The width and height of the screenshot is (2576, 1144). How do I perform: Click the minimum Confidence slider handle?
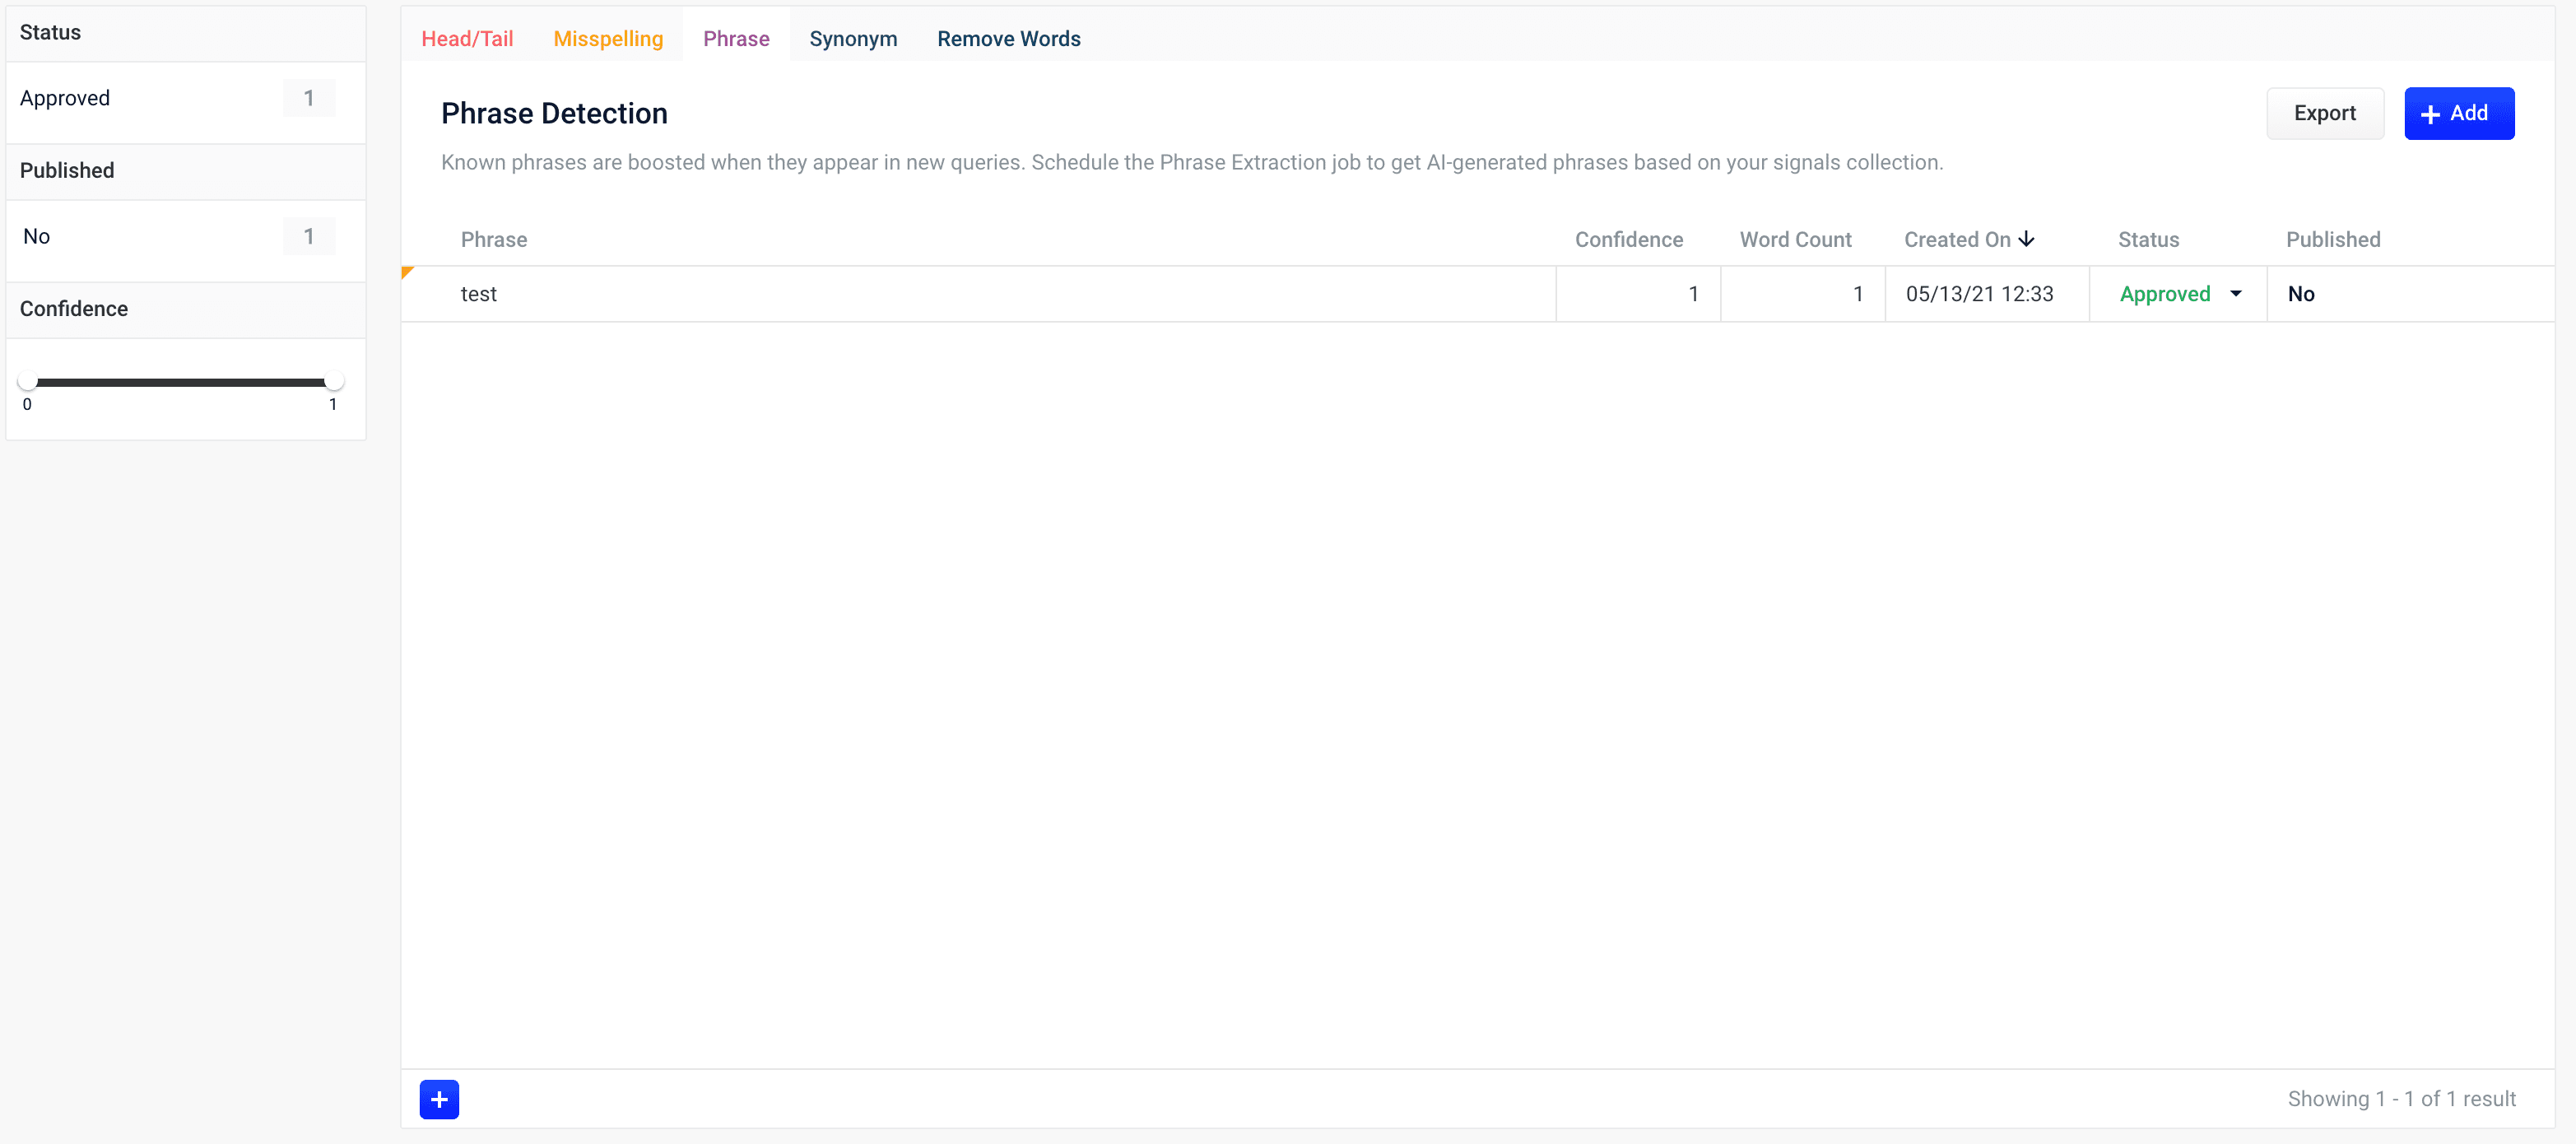pyautogui.click(x=28, y=381)
